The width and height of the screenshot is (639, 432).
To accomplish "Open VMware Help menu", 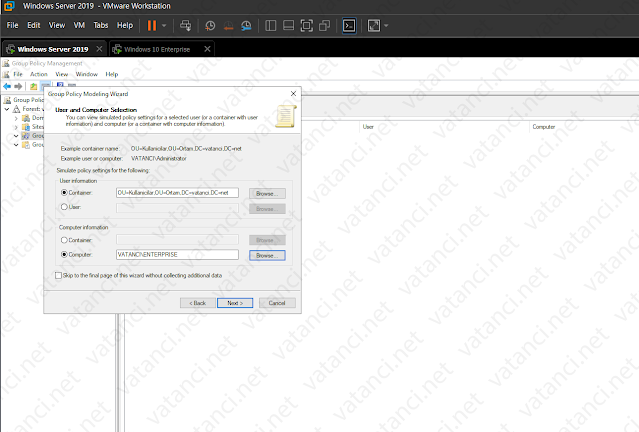I will (125, 25).
